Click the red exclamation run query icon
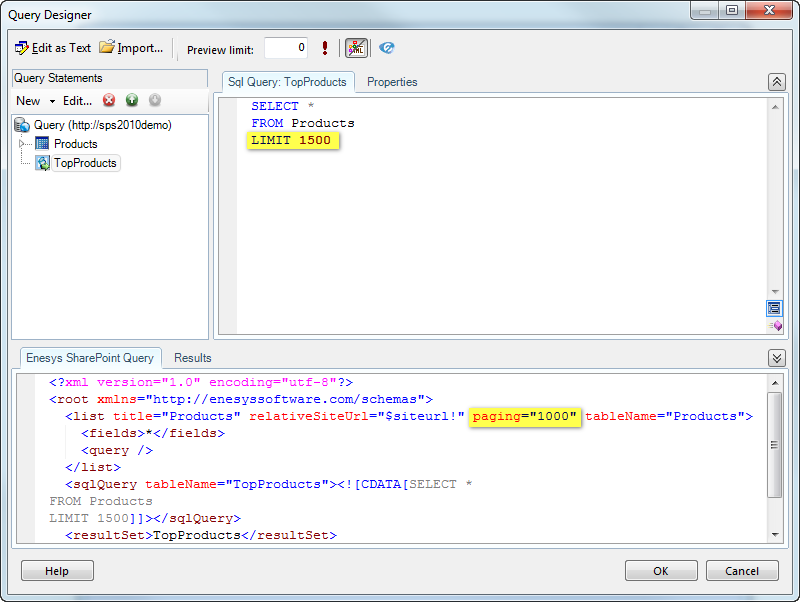Screen dimensions: 800x602 [x=325, y=48]
